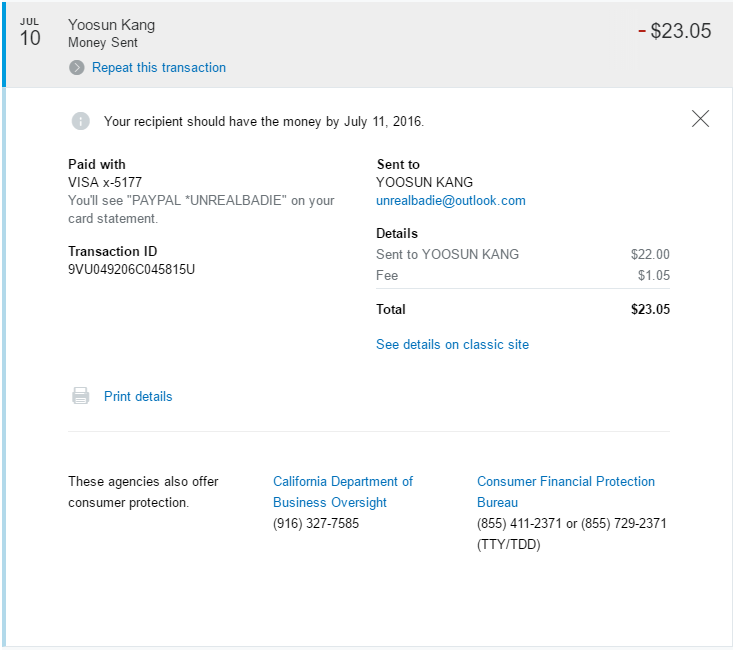The height and width of the screenshot is (650, 737).
Task: Open See details on classic site
Action: tap(452, 345)
